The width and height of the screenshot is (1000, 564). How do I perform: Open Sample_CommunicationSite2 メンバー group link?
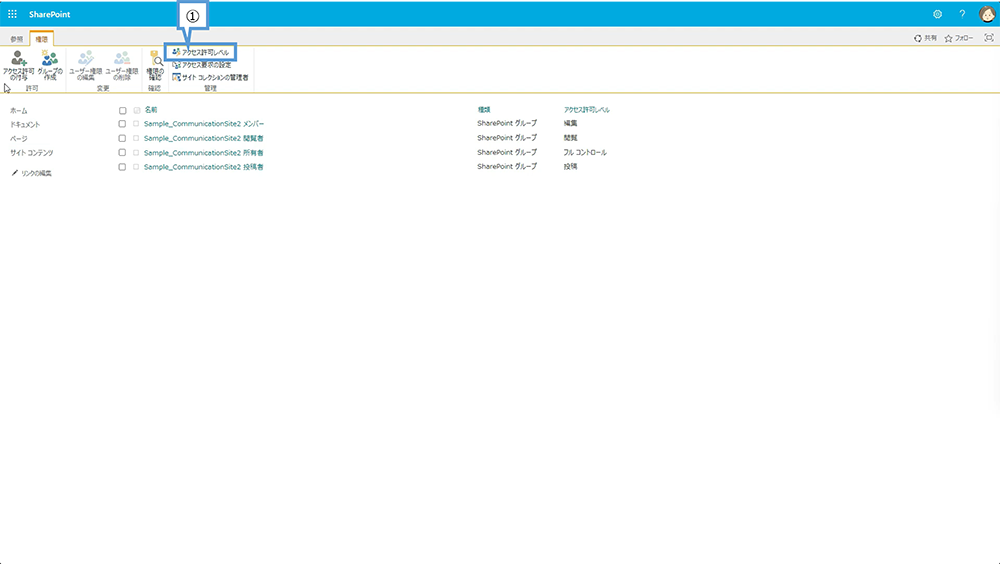[x=203, y=124]
